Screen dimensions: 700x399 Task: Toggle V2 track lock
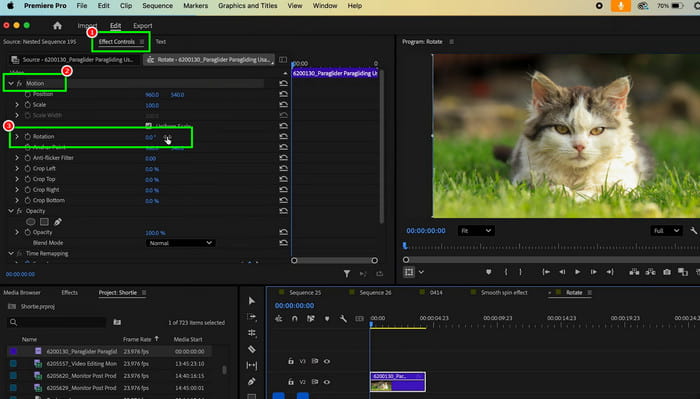(x=291, y=382)
